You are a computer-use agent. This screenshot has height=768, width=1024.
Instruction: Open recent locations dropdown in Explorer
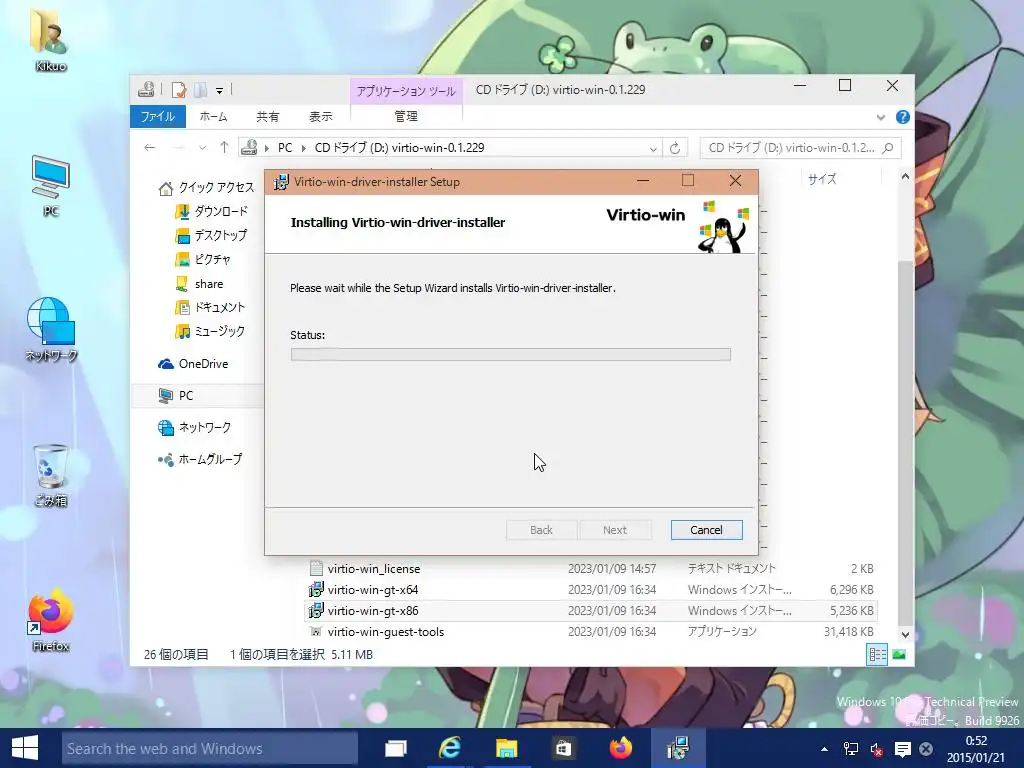pos(202,148)
